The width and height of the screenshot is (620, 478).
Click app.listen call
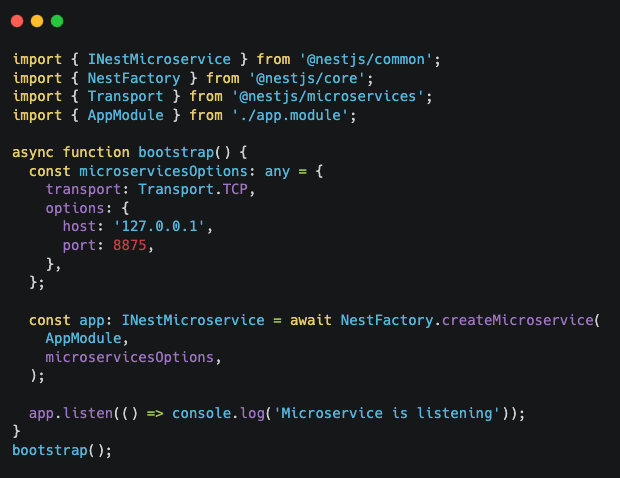[71, 414]
